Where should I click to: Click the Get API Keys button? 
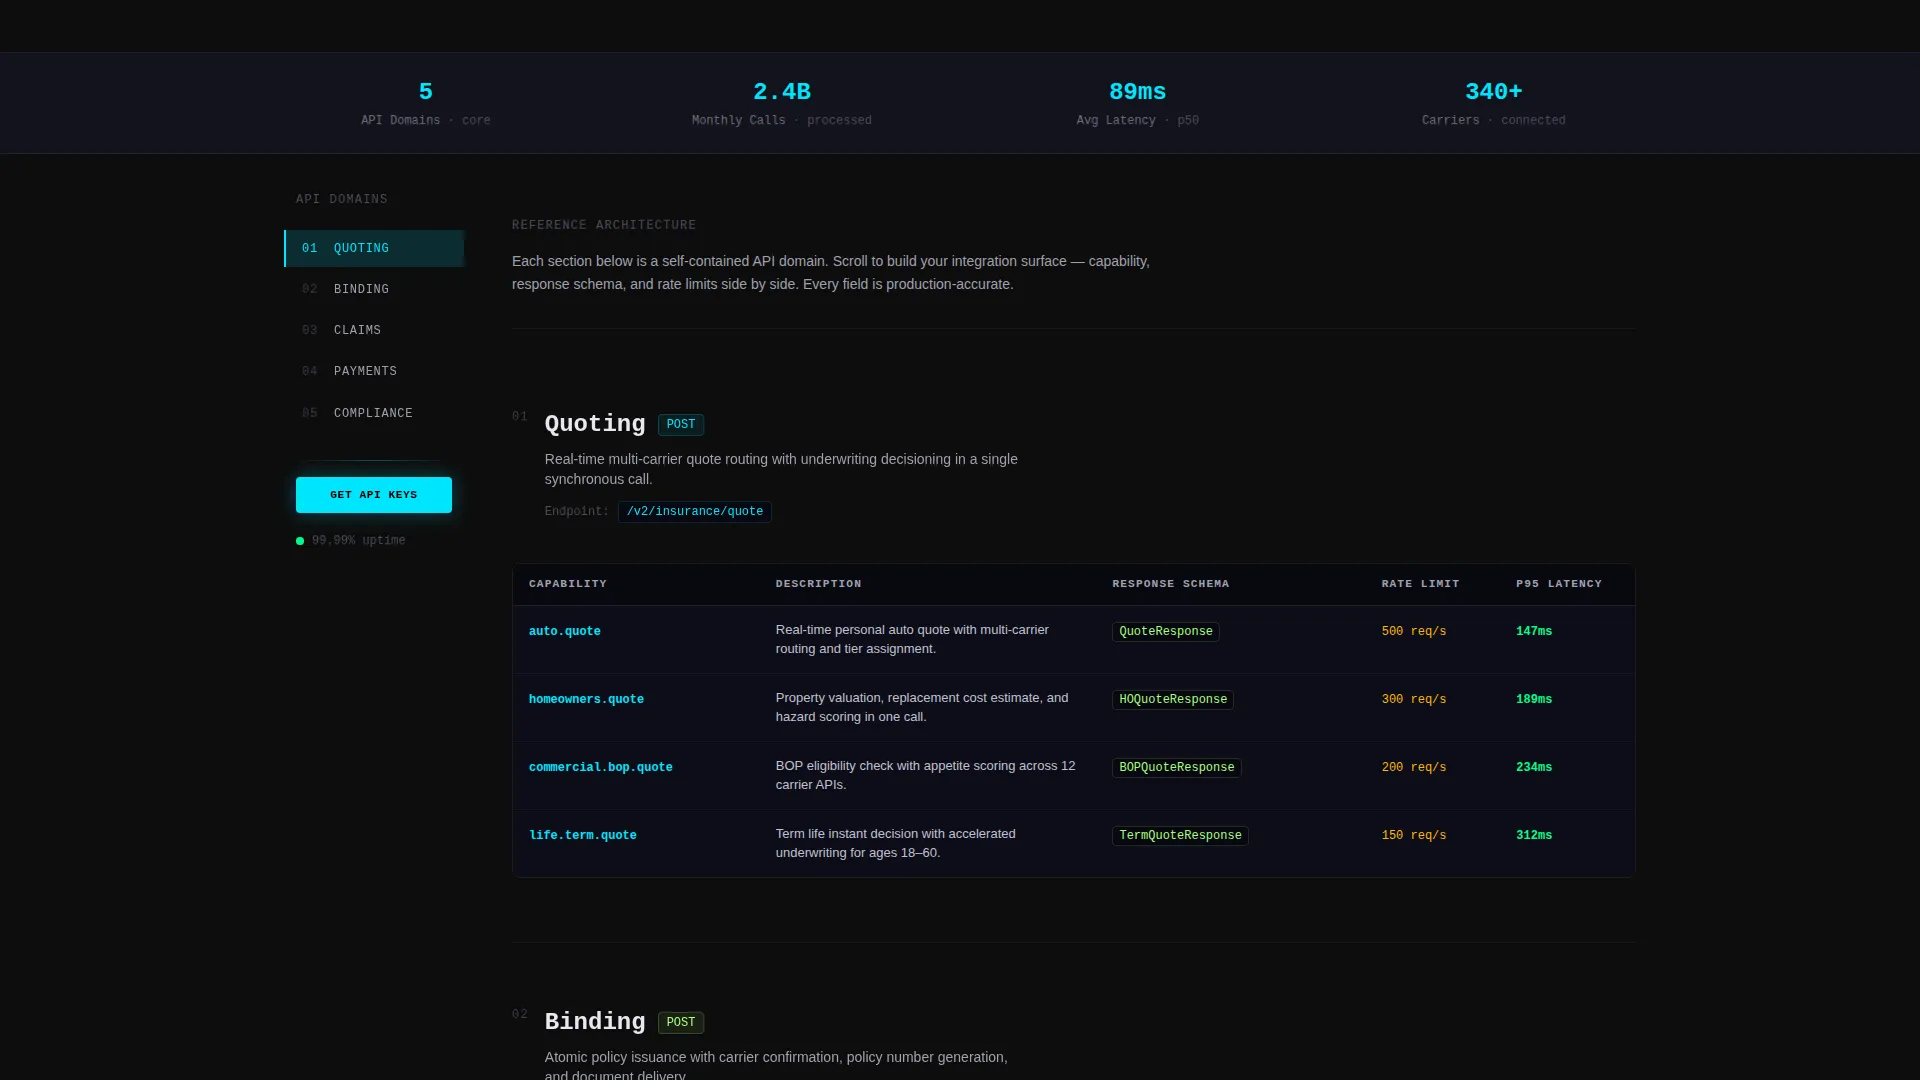coord(374,495)
